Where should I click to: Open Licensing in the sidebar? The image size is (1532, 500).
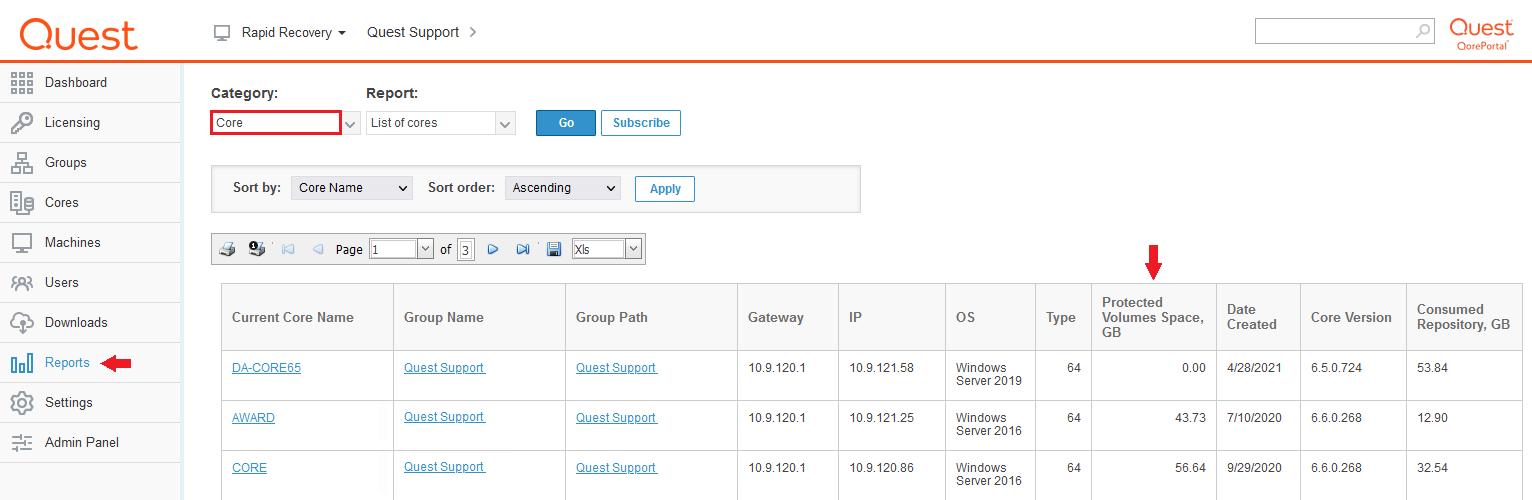[91, 122]
